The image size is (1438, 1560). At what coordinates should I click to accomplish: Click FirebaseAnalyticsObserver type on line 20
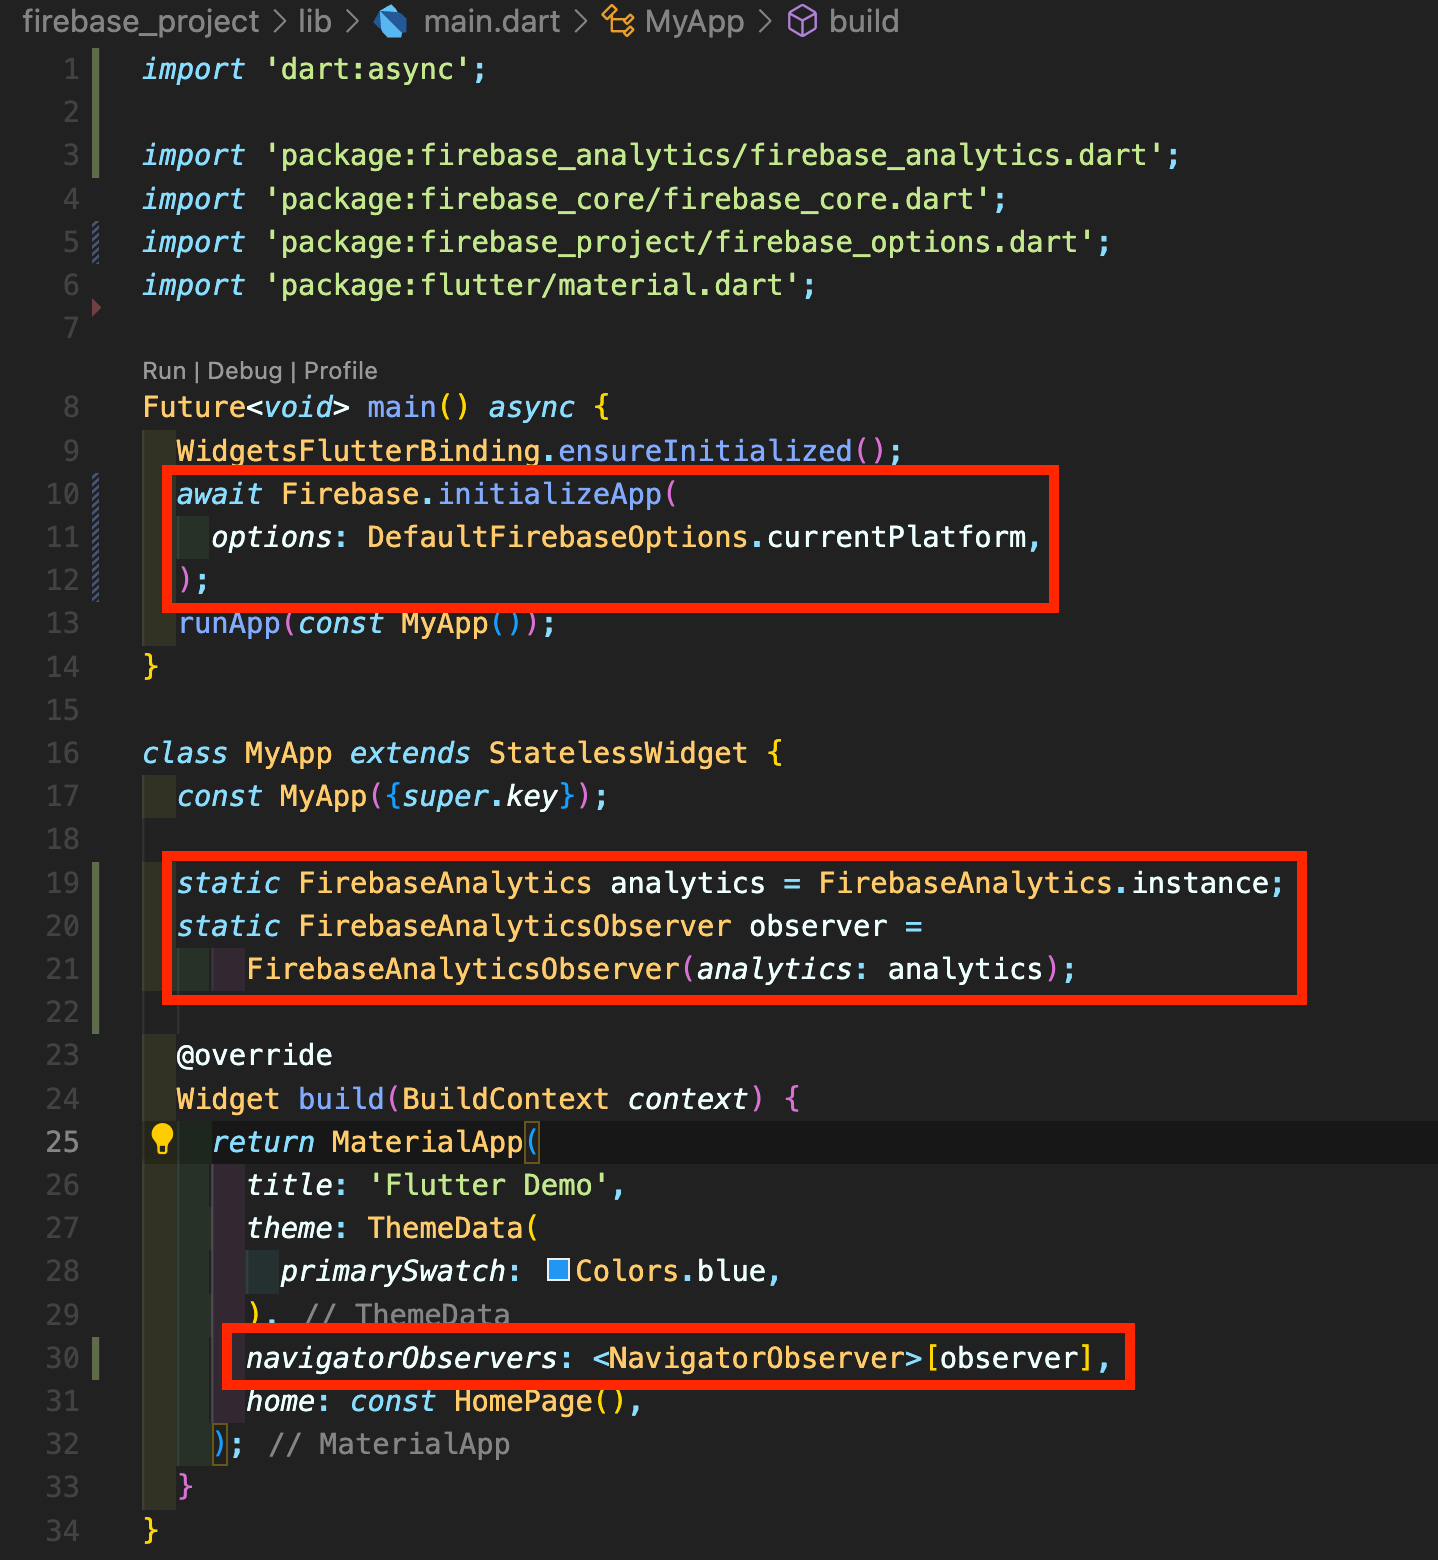coord(515,926)
